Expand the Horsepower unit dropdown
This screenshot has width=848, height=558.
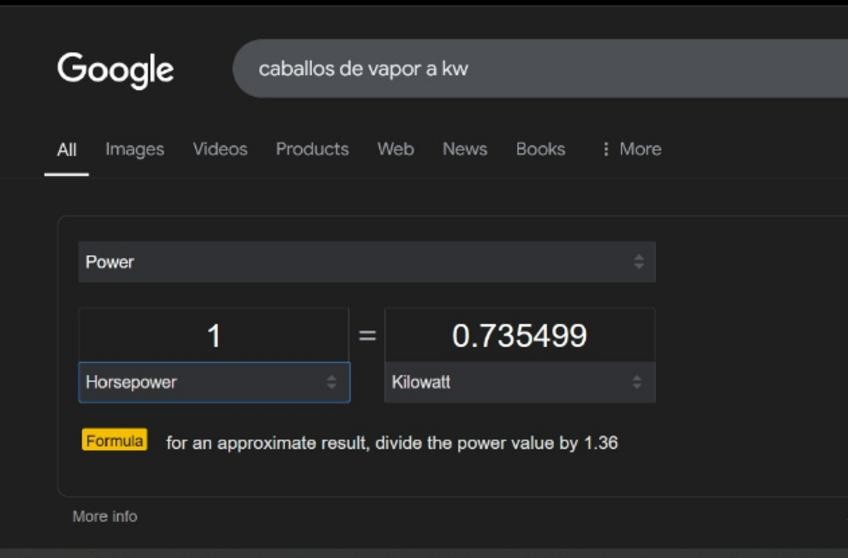click(x=214, y=382)
